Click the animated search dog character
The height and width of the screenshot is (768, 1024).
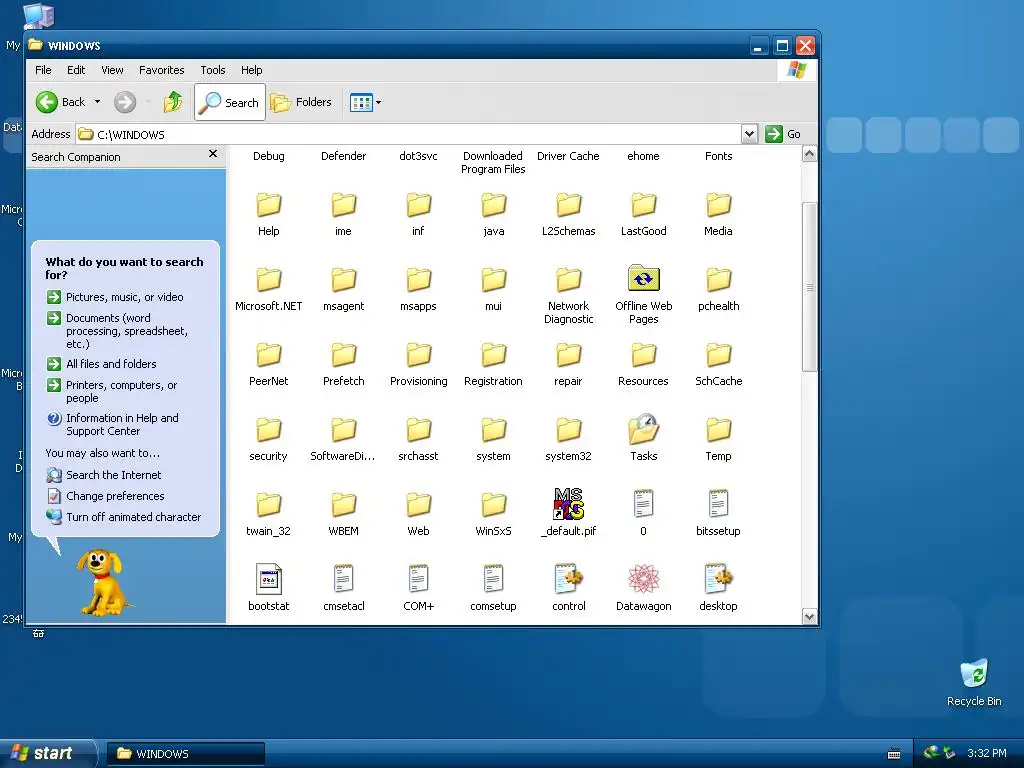pyautogui.click(x=101, y=581)
